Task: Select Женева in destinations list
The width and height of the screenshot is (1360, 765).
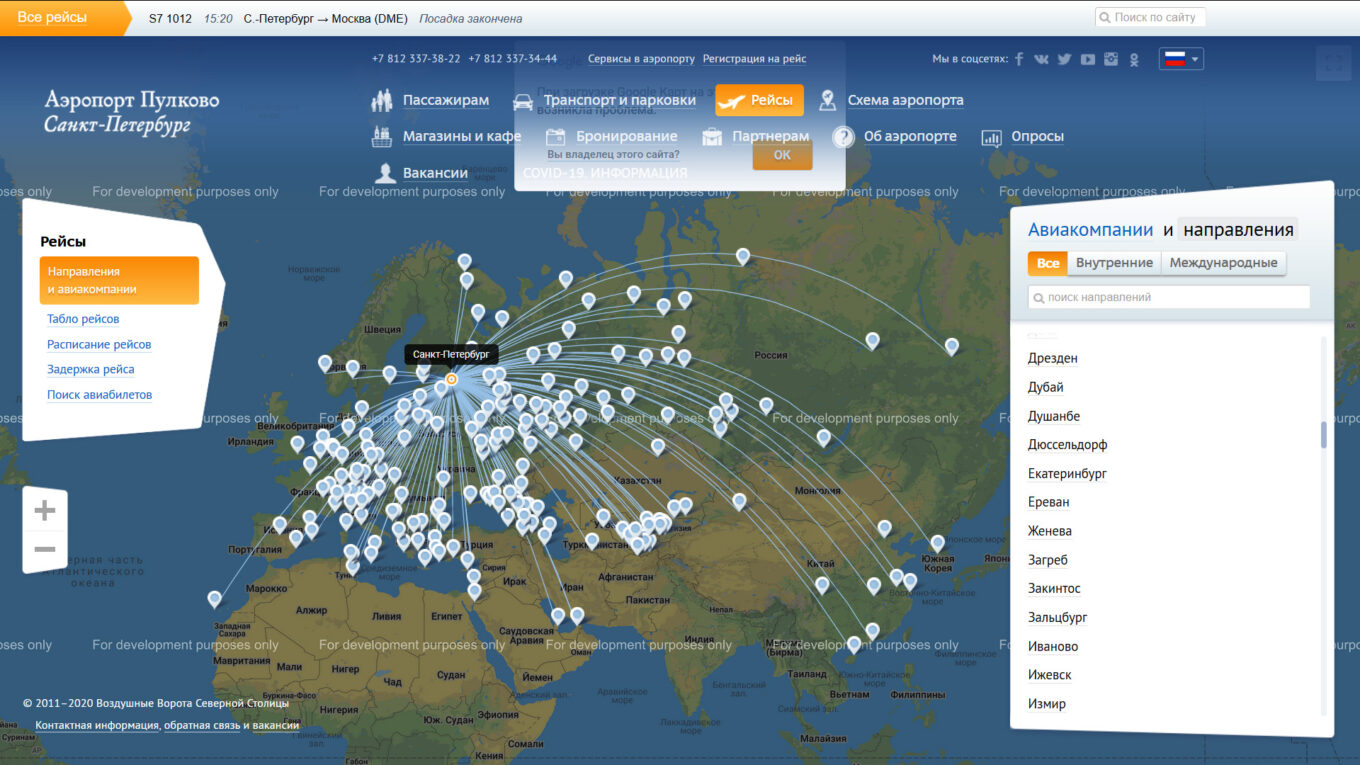Action: [1049, 531]
